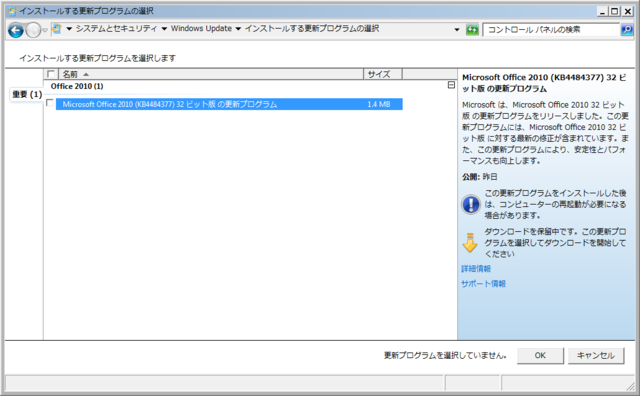Click 公開: 昨日 published text
640x396 pixels.
point(480,177)
